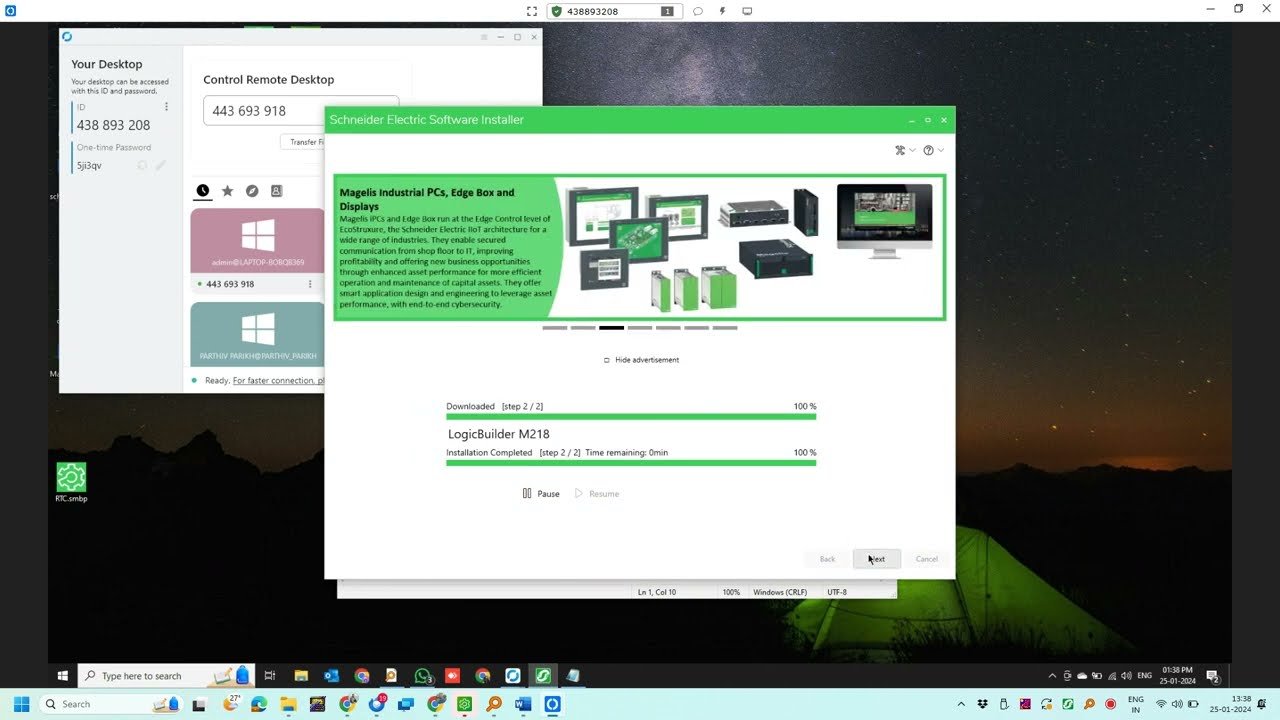Show hidden icons in the remote system tray

click(x=1051, y=676)
